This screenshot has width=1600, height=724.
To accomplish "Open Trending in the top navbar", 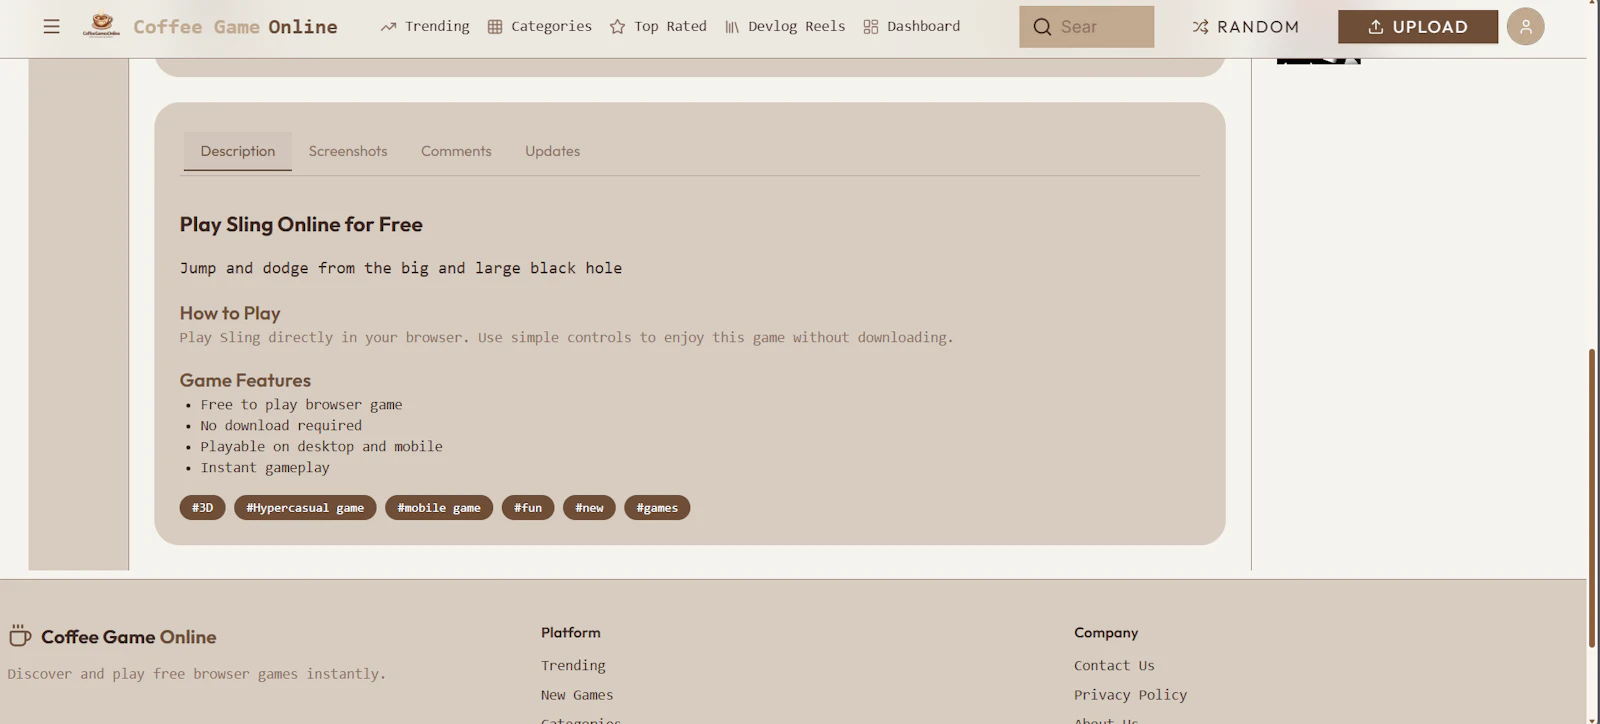I will coord(425,26).
